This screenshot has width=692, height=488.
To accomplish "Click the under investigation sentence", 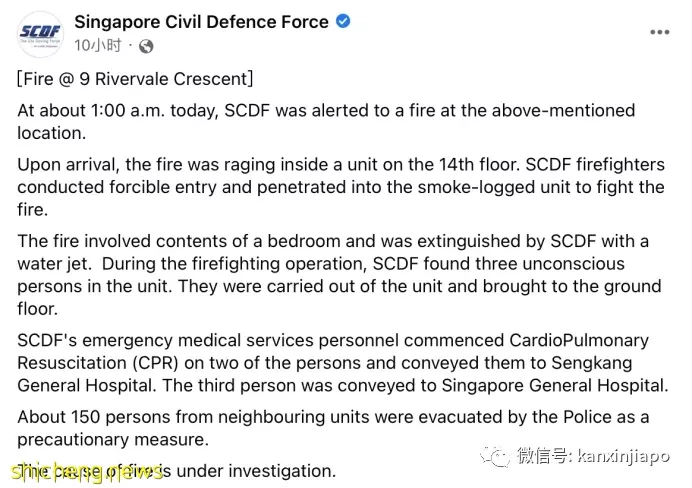I will pos(177,471).
